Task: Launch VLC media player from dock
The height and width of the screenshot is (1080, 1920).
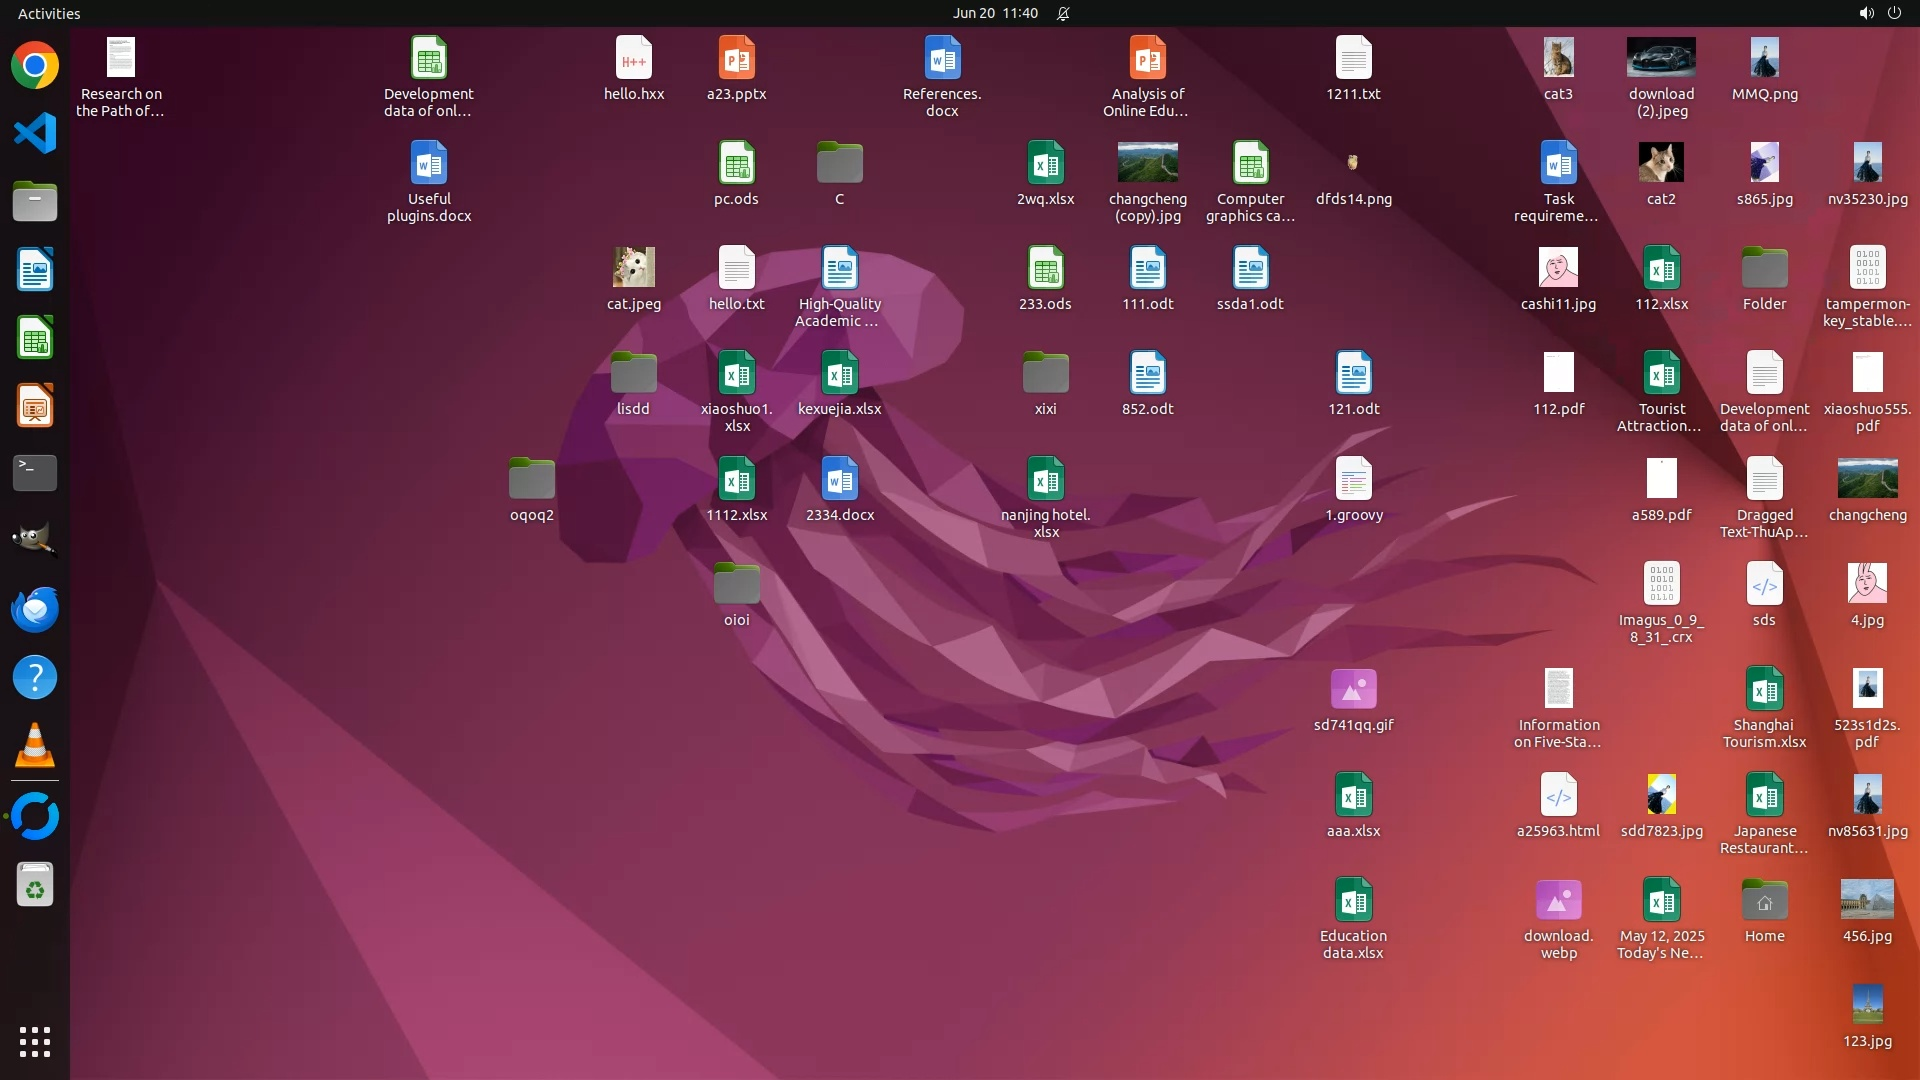Action: point(35,745)
